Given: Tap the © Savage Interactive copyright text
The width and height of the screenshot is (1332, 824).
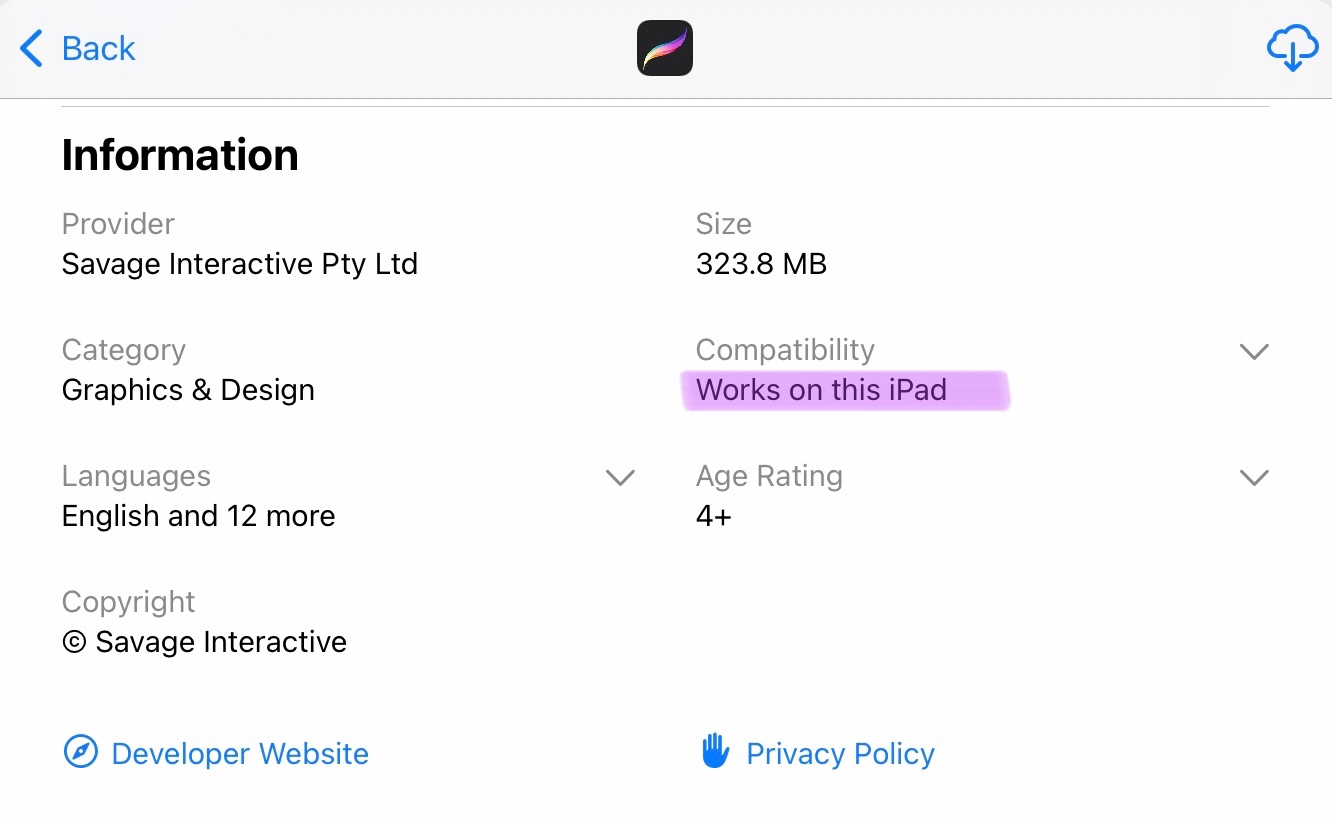Looking at the screenshot, I should coord(204,642).
